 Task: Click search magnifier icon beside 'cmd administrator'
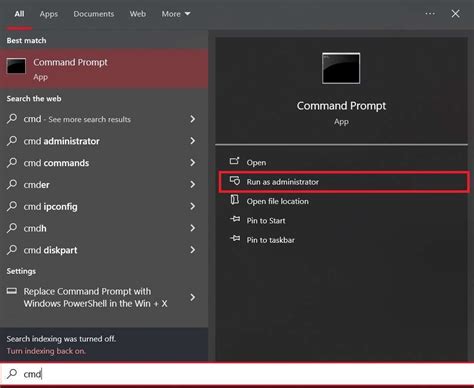(x=12, y=141)
